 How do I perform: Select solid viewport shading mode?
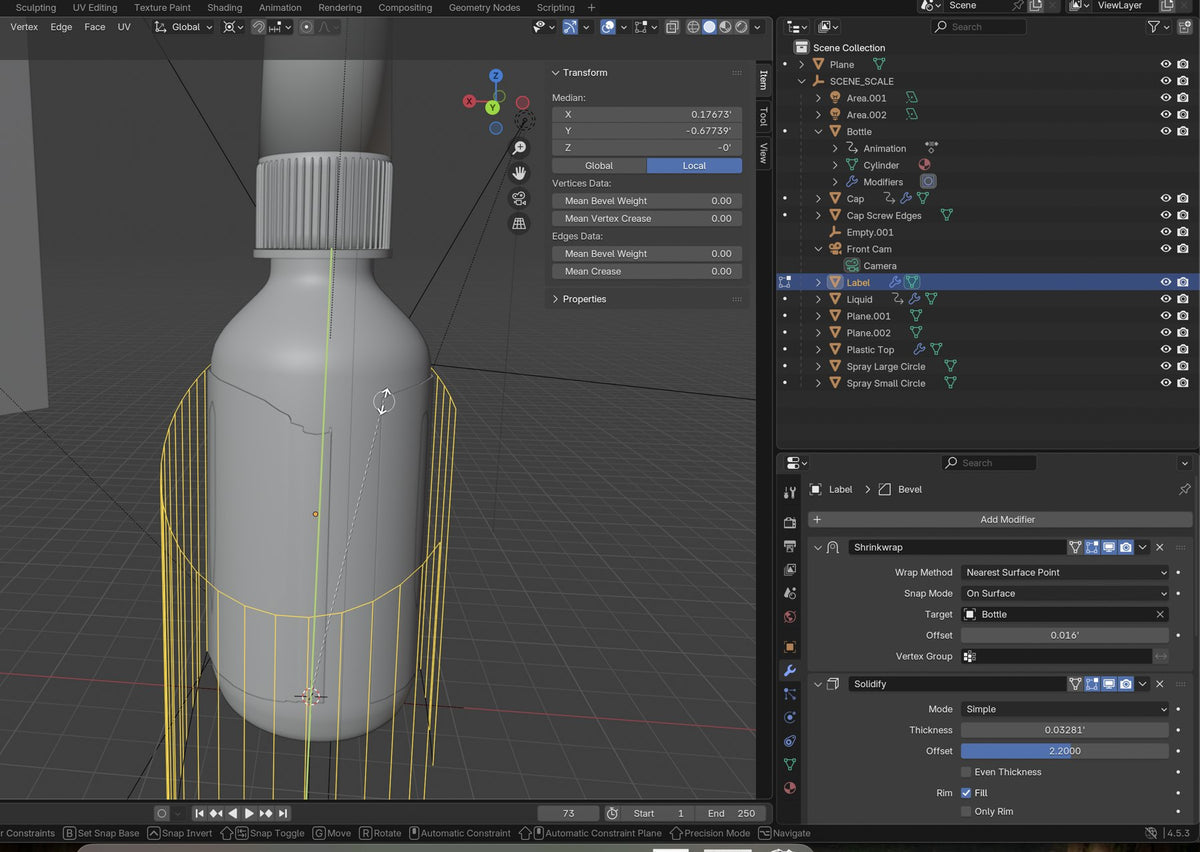tap(709, 27)
